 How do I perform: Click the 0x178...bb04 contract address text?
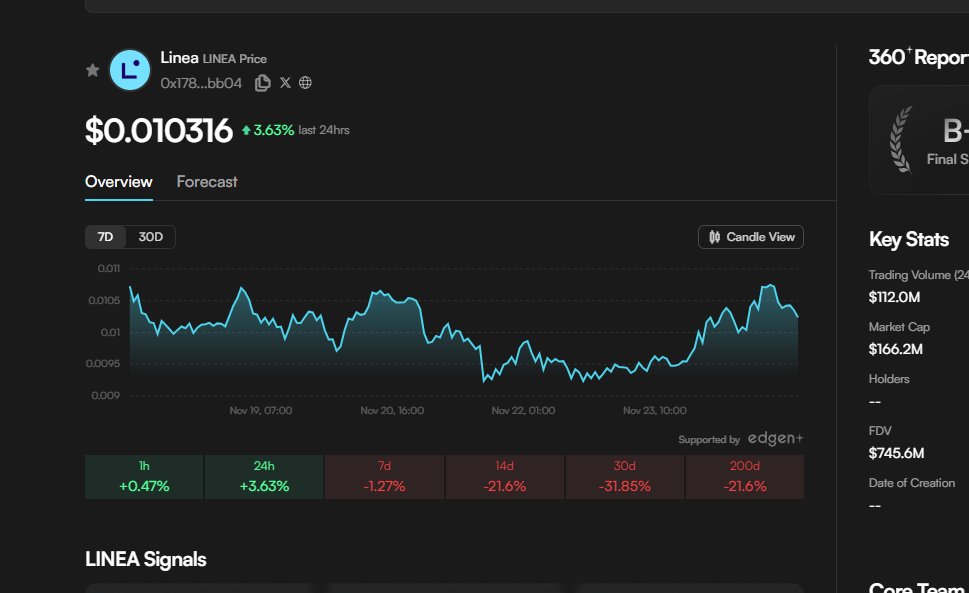[x=201, y=83]
